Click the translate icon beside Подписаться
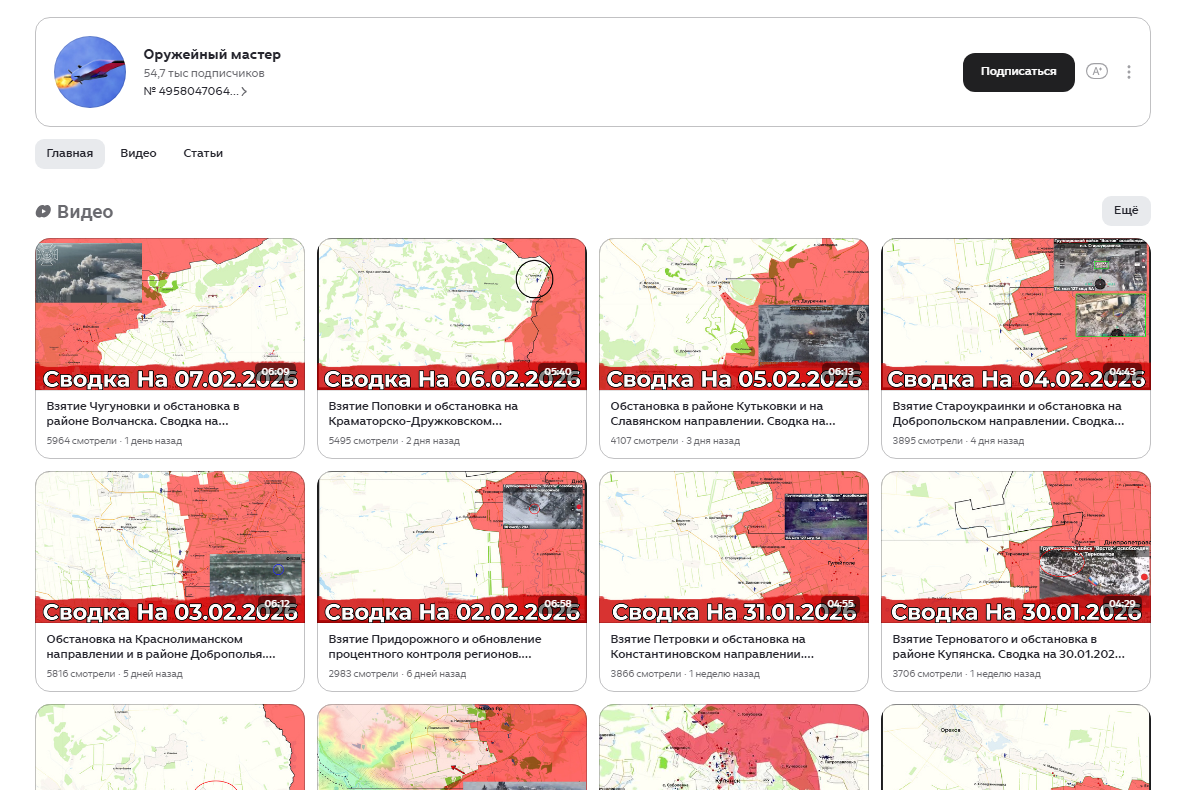This screenshot has width=1188, height=790. click(1096, 71)
